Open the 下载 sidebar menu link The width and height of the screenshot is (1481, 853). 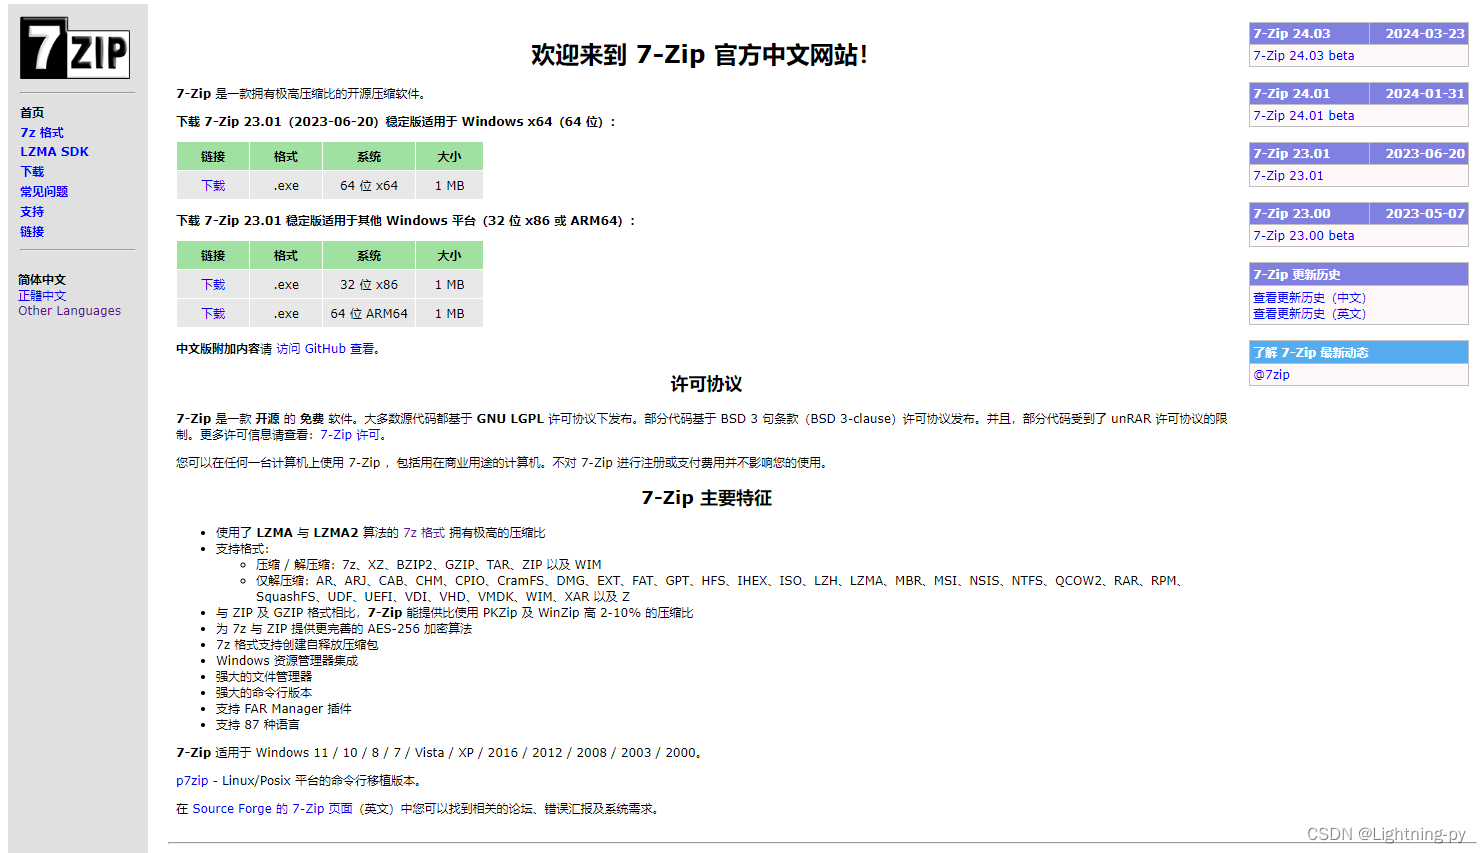[32, 172]
